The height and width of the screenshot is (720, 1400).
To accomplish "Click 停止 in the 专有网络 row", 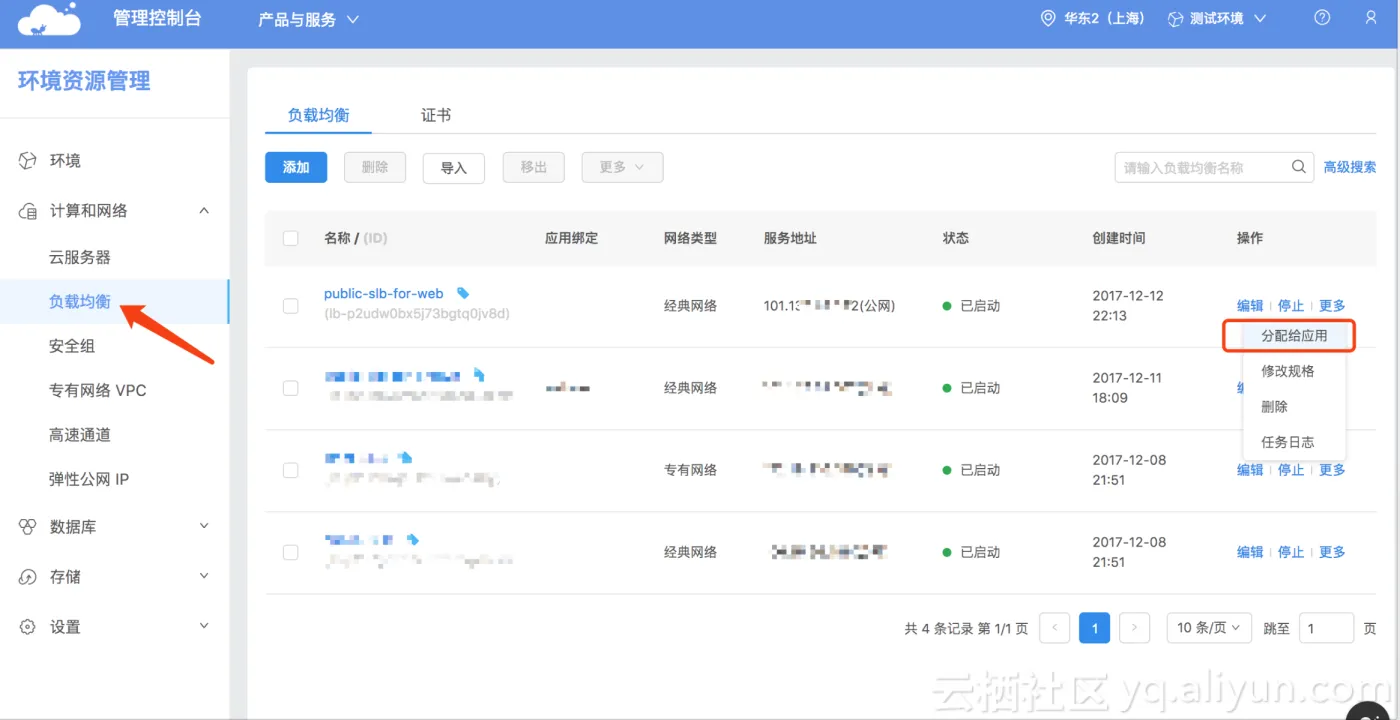I will tap(1291, 469).
